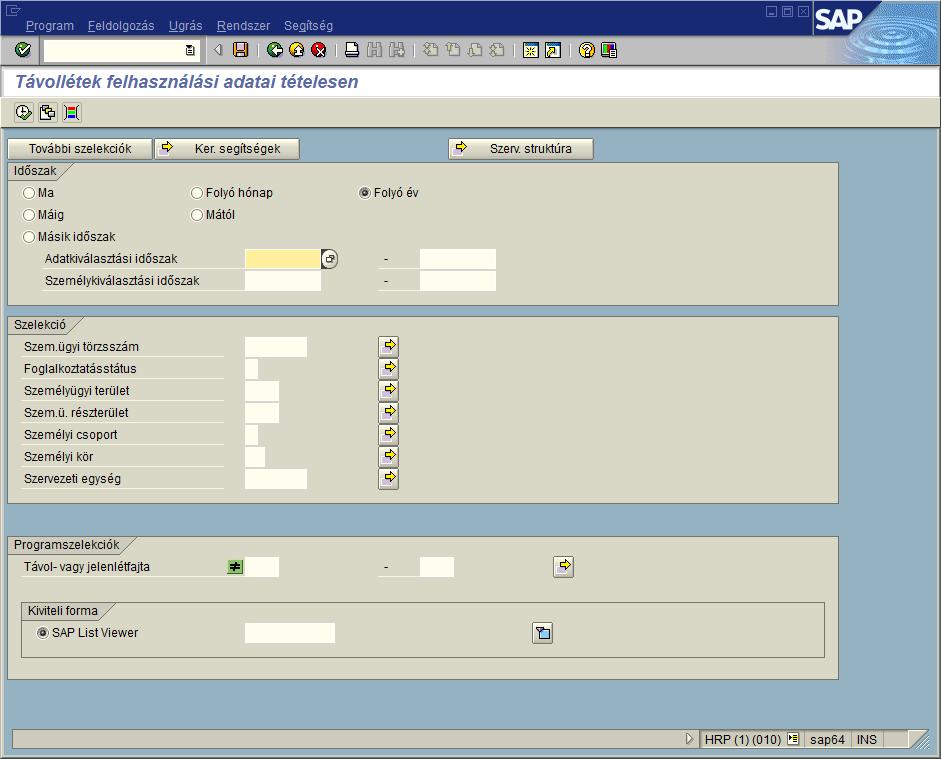Open multiple selection for Szervezeti egység
The width and height of the screenshot is (941, 759).
(x=389, y=478)
